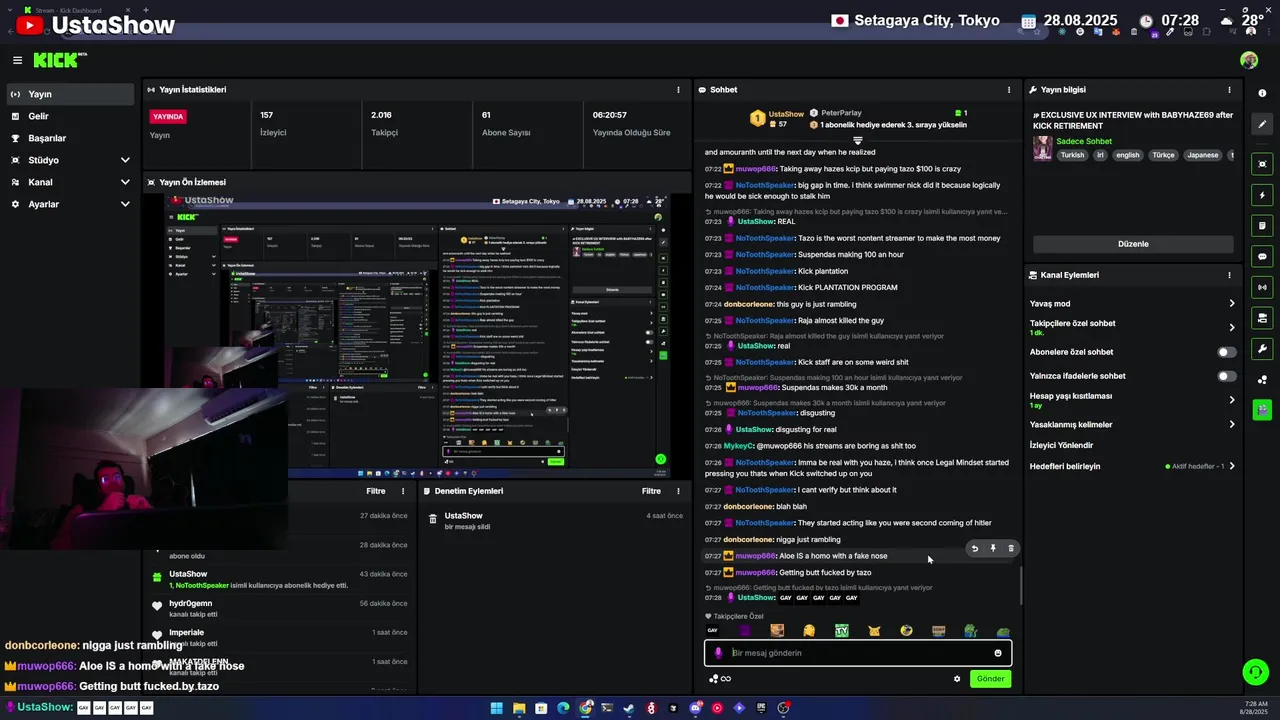Click İzleyici Yönlendir option

[x=1061, y=445]
